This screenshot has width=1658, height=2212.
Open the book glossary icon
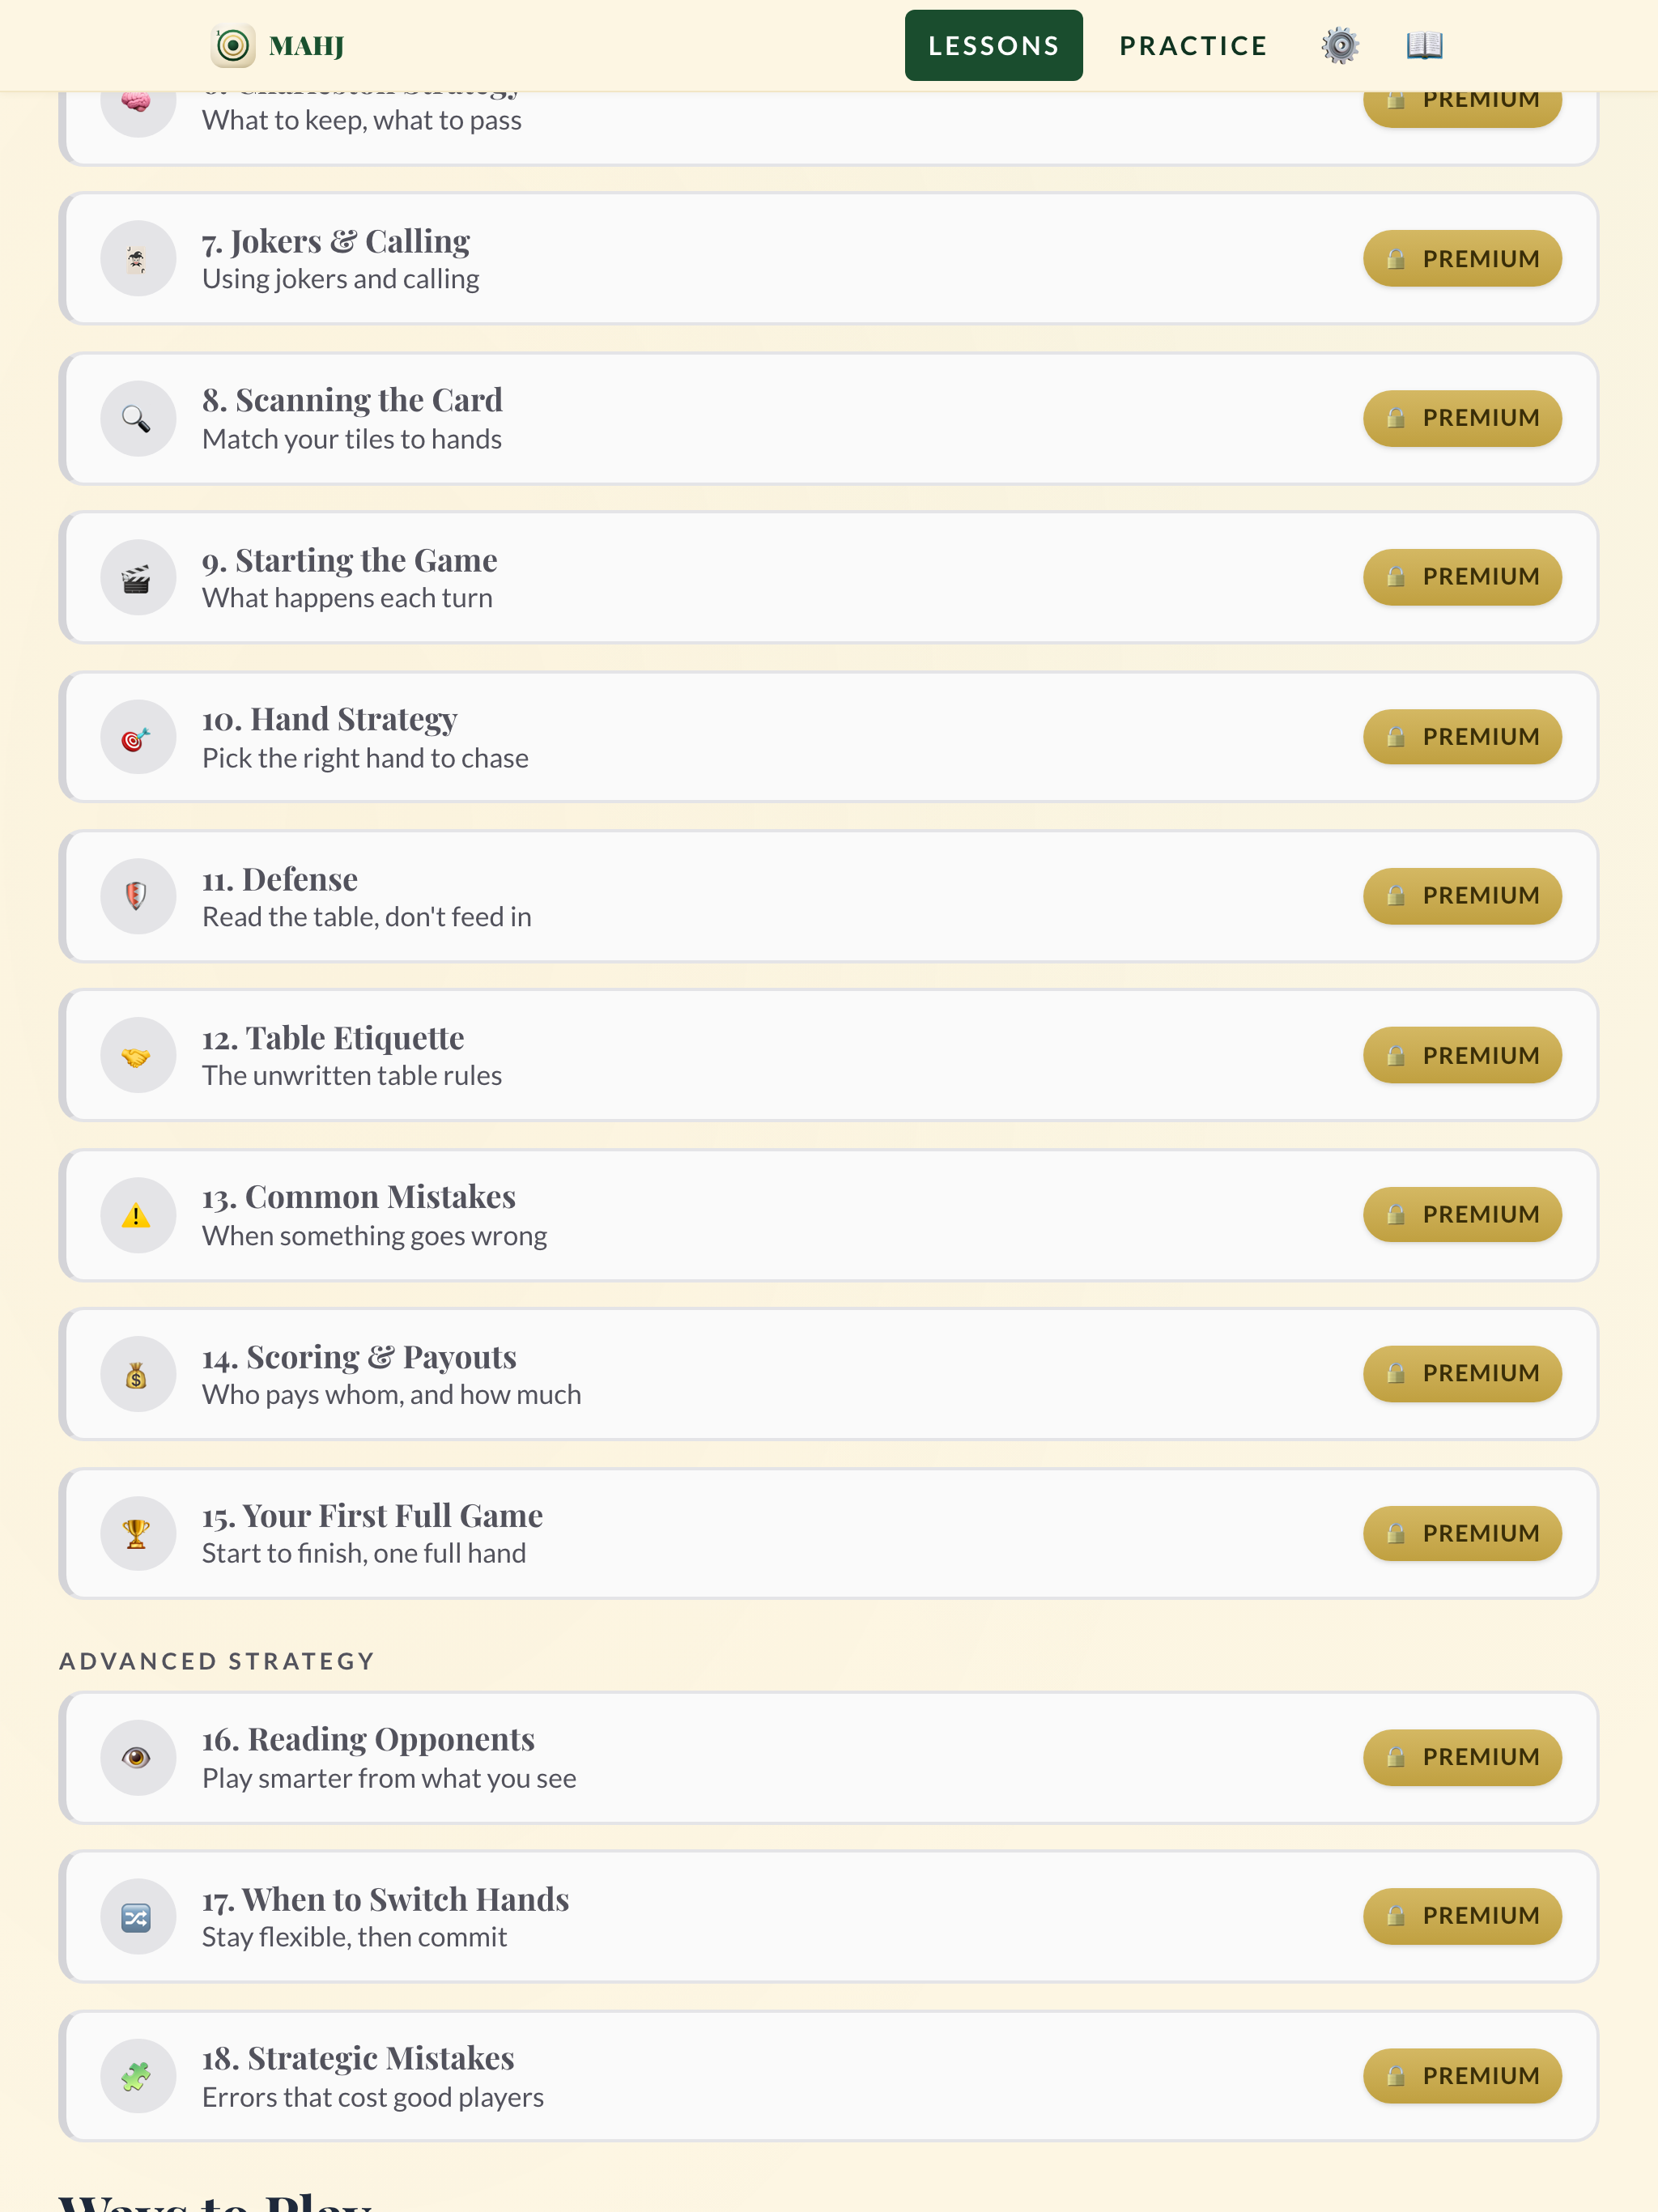1424,46
